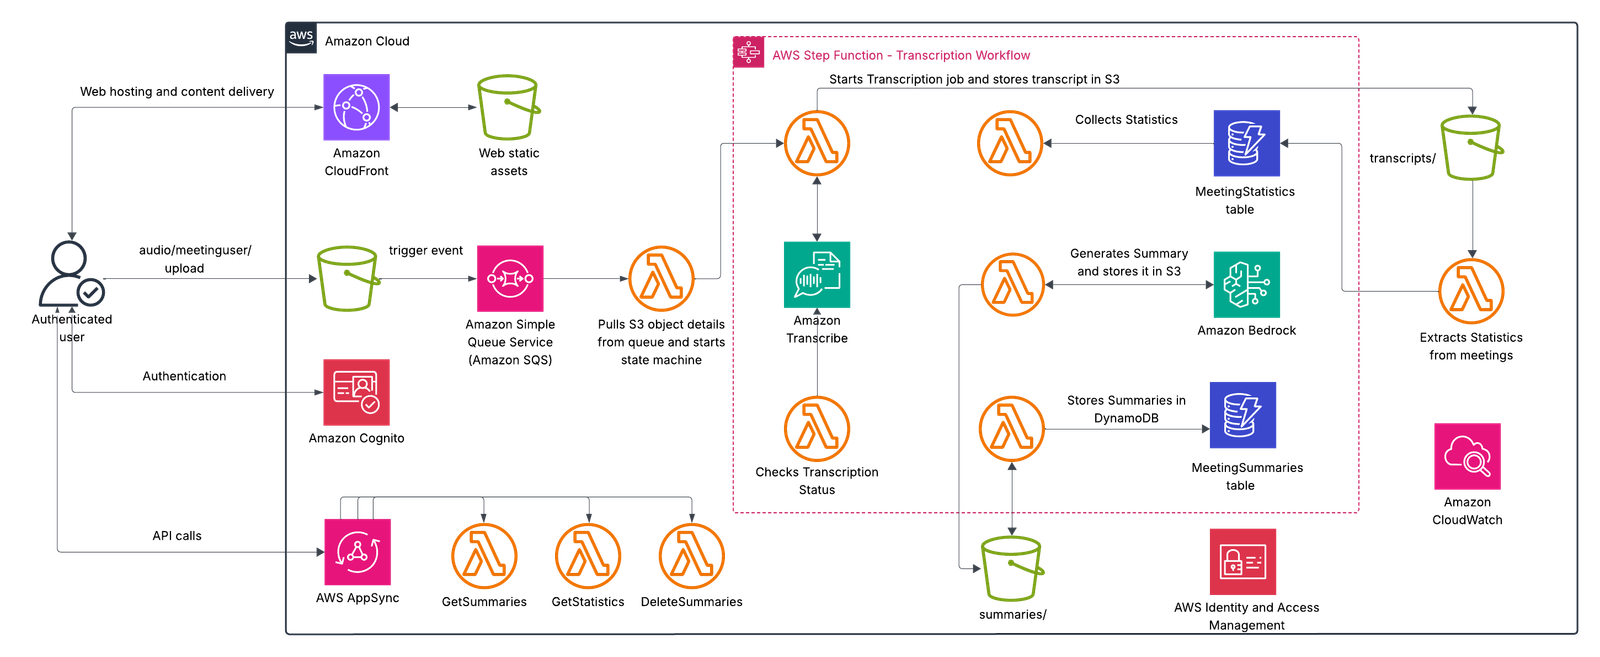1600x657 pixels.
Task: Select the Amazon Transcribe icon
Action: 817,274
